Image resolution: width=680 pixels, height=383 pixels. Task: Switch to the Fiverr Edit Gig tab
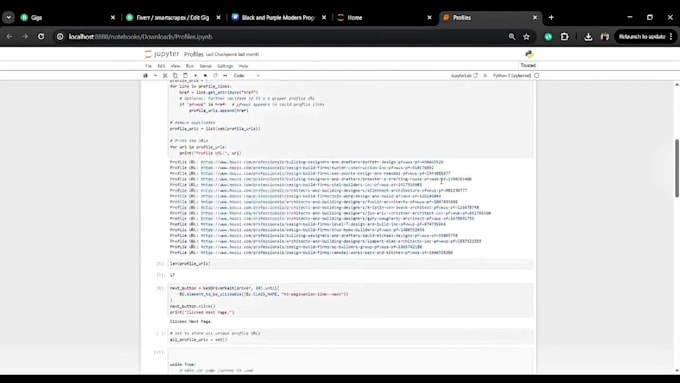[x=173, y=17]
